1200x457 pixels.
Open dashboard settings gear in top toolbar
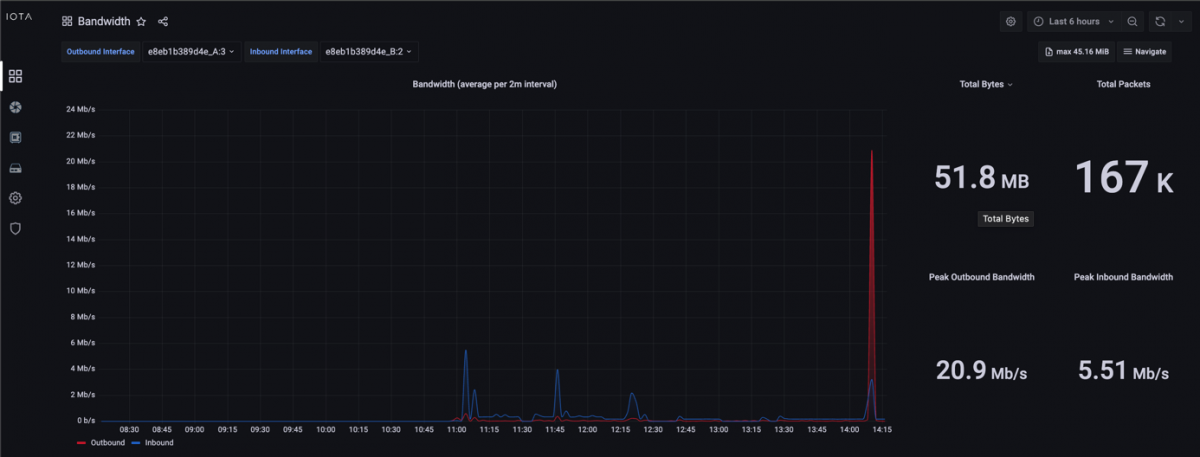pyautogui.click(x=1011, y=21)
